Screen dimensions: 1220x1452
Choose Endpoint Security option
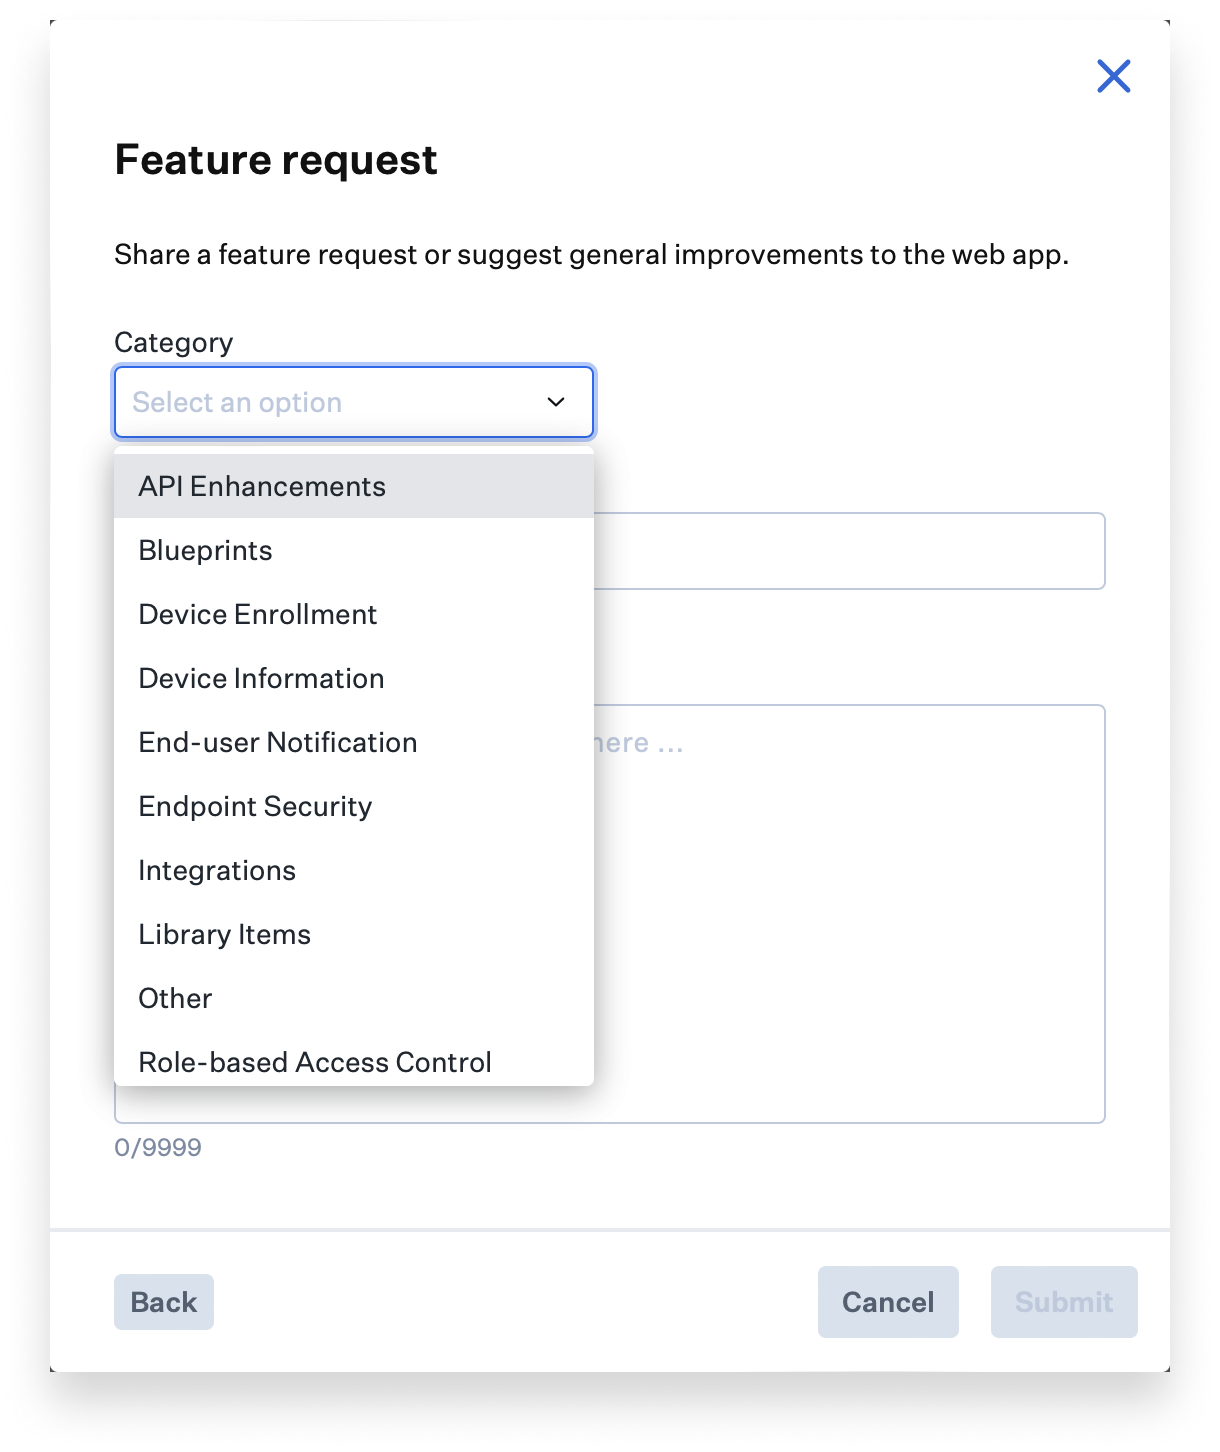pos(255,806)
